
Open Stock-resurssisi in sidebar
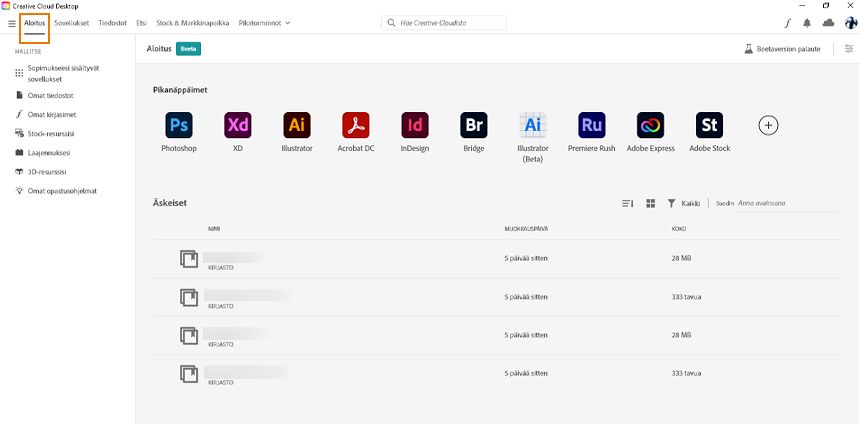tap(44, 133)
